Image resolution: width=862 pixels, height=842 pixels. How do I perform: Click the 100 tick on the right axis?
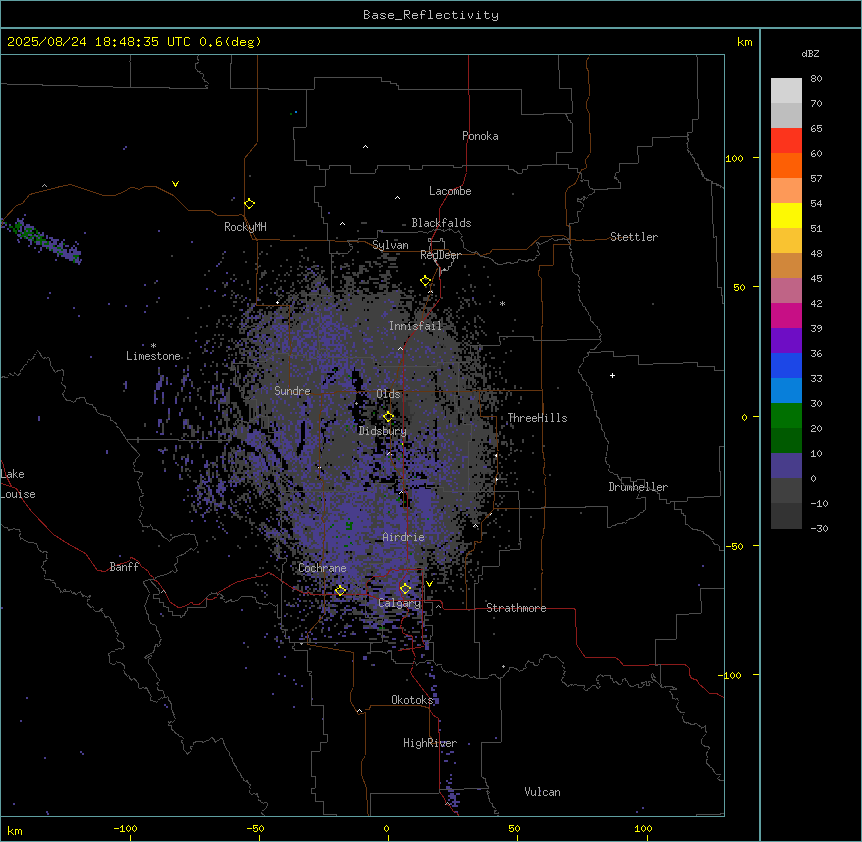pos(734,158)
